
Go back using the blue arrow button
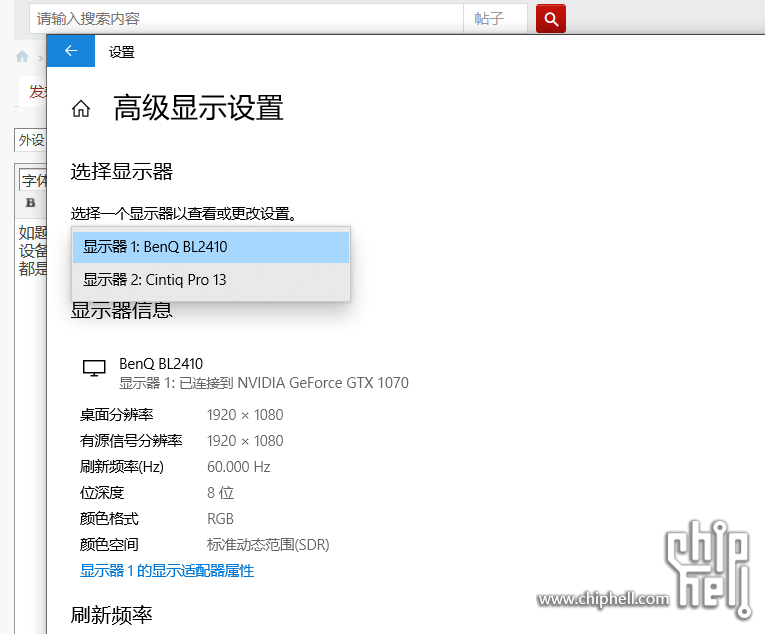(x=71, y=51)
